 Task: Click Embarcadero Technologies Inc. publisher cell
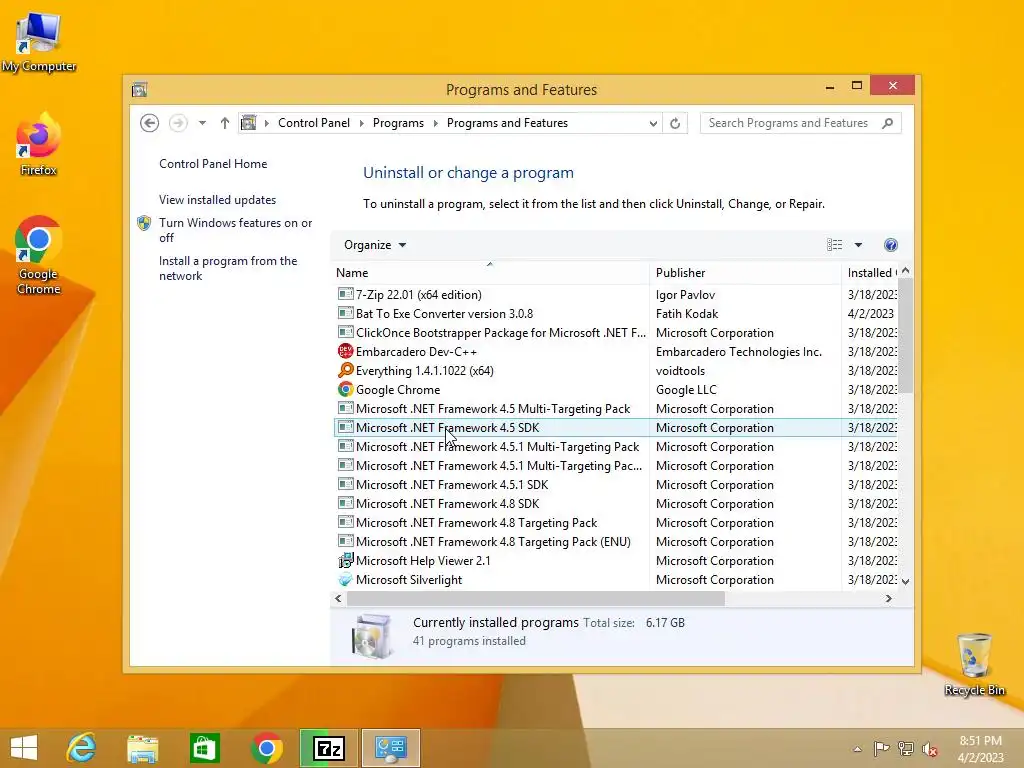[739, 352]
